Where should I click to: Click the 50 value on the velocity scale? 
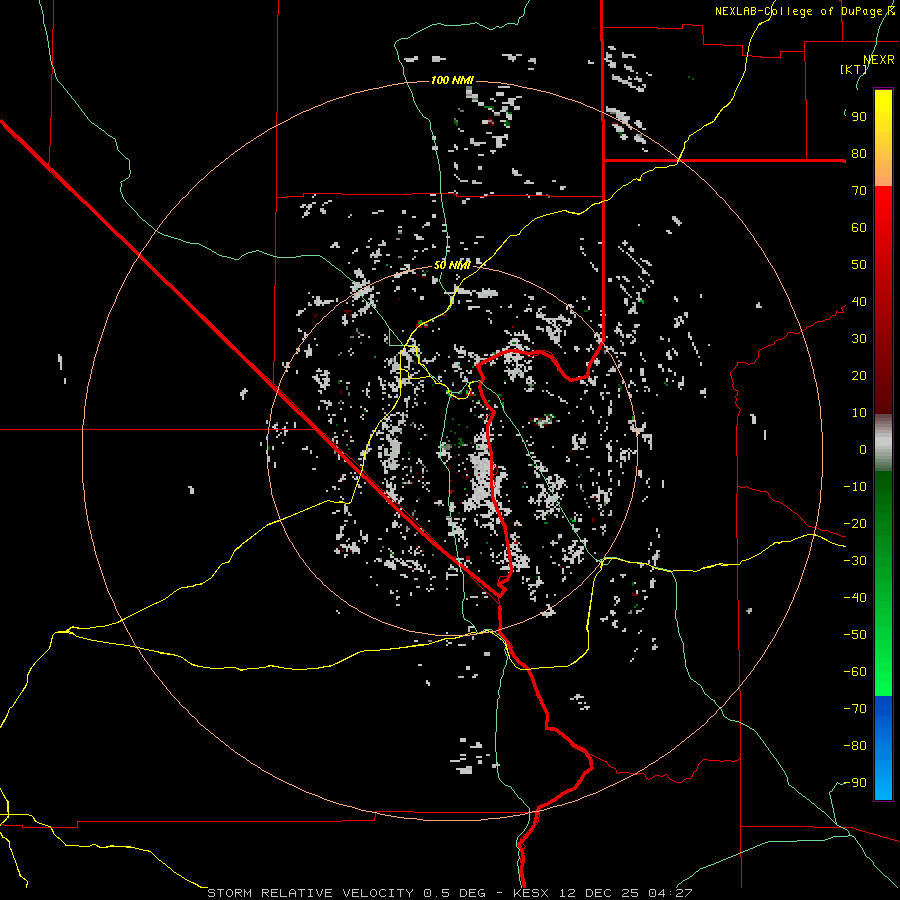[859, 265]
